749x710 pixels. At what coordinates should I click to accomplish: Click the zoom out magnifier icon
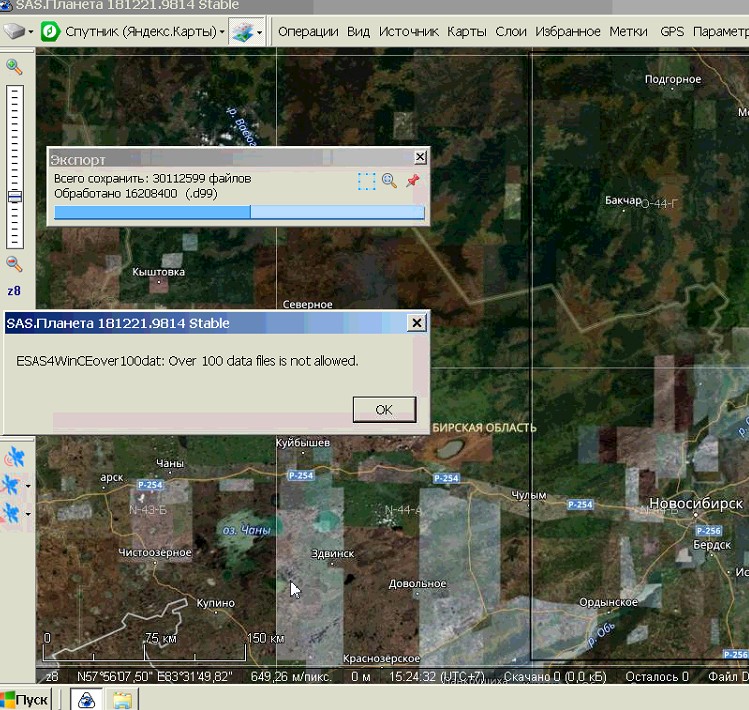click(x=15, y=264)
